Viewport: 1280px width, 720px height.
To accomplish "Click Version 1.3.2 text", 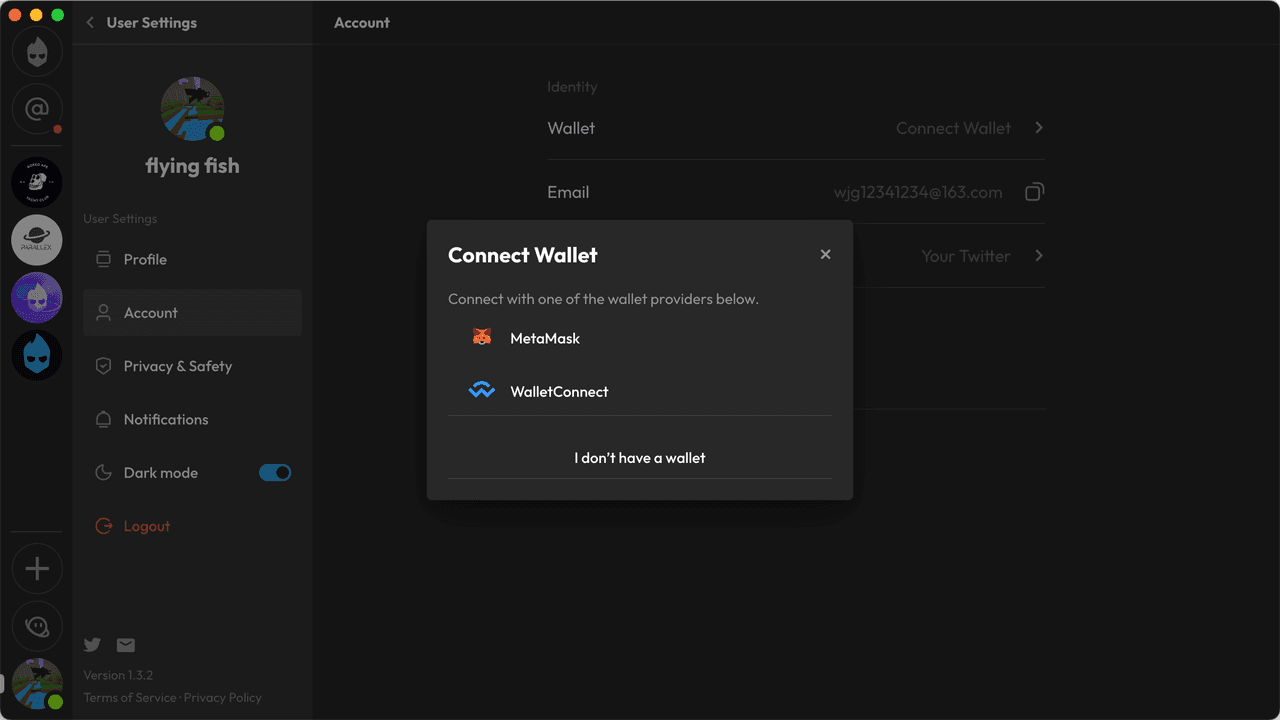I will [118, 675].
